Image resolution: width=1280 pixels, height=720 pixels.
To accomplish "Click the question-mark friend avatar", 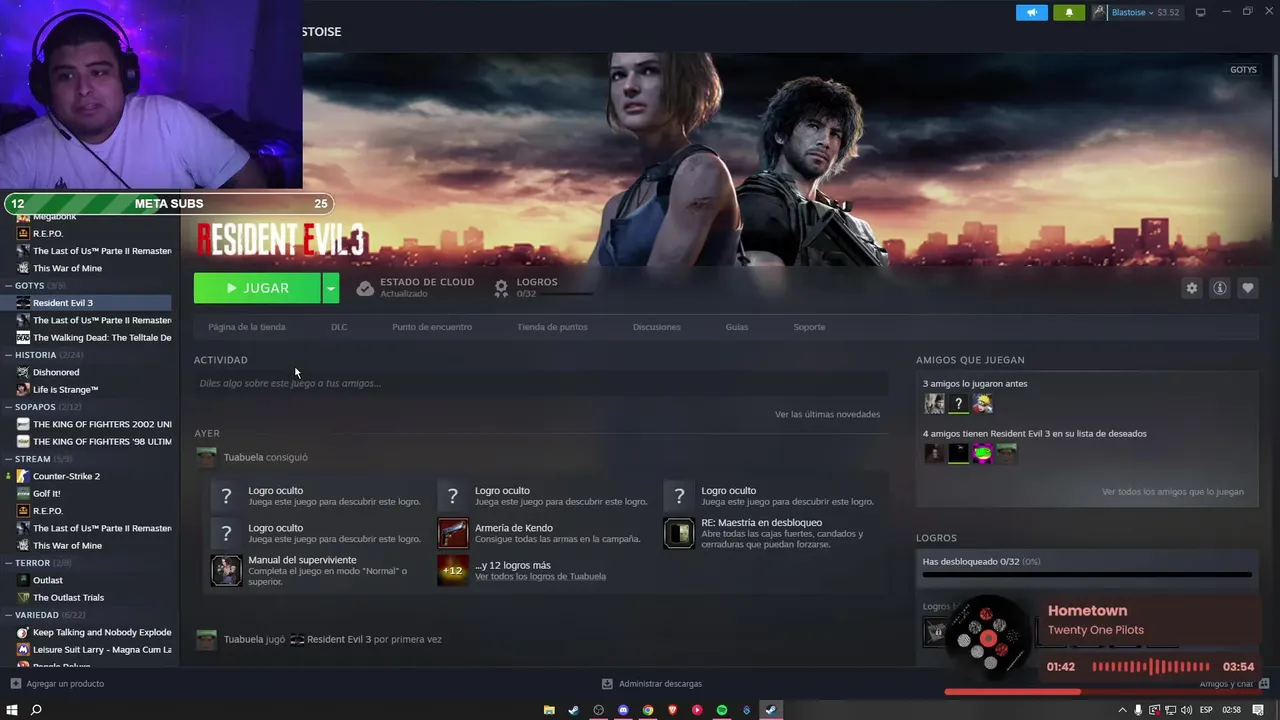I will pos(958,403).
